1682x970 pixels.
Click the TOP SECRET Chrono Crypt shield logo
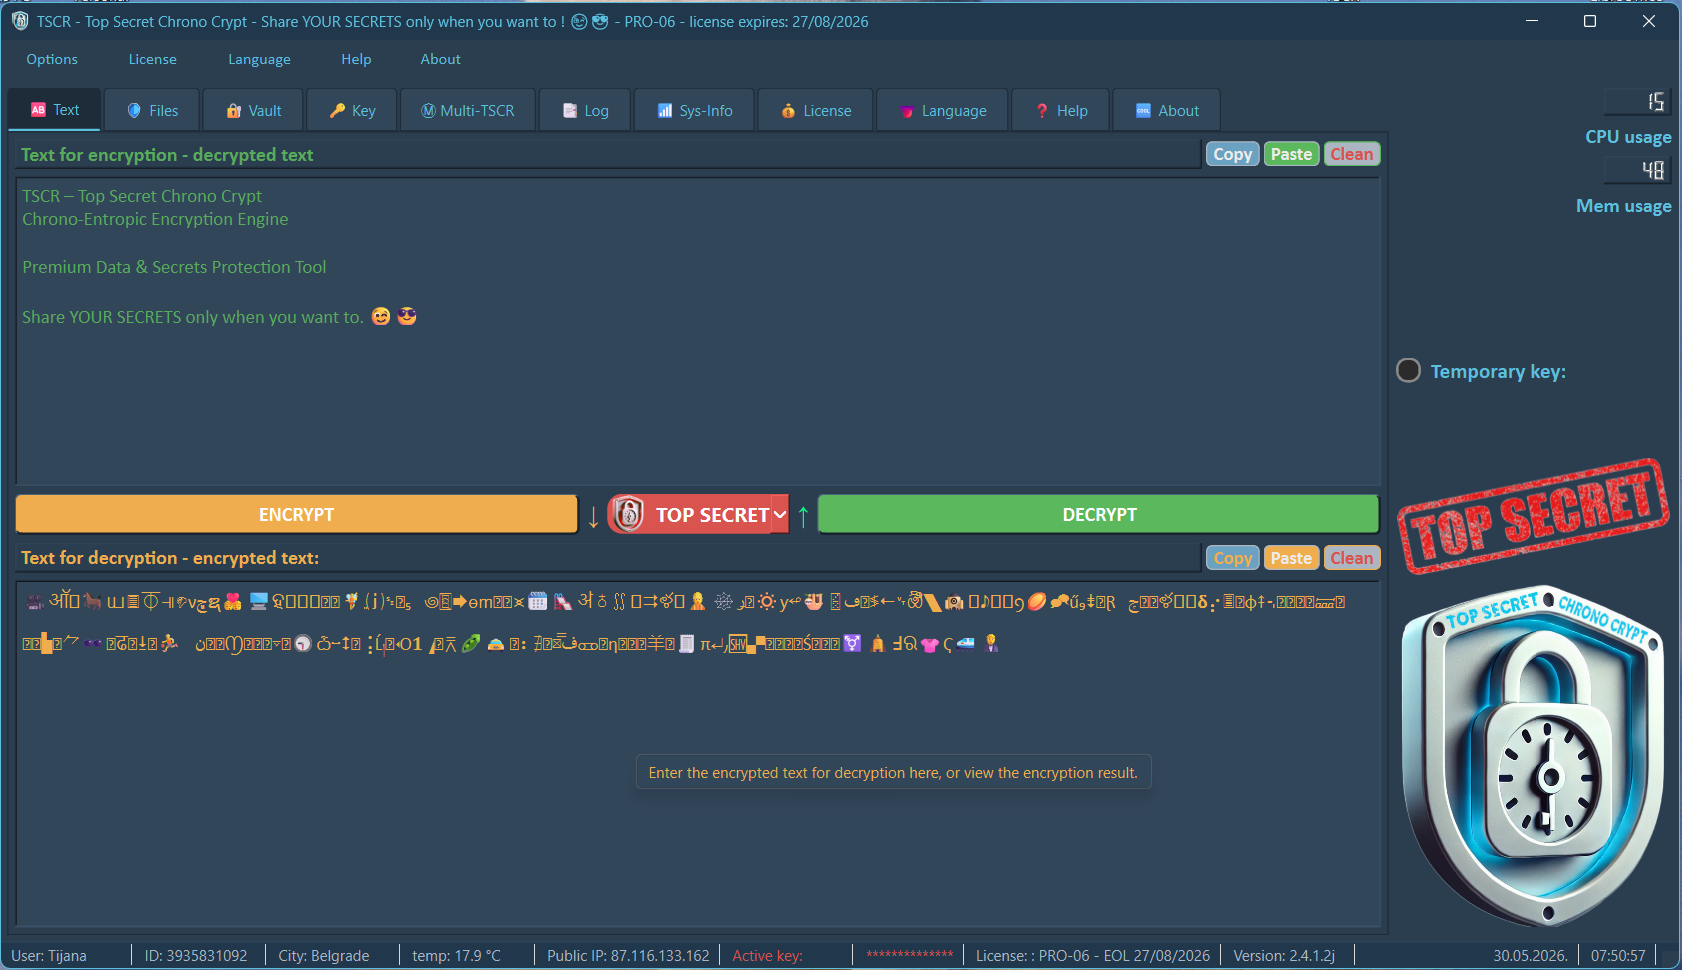(x=1533, y=755)
